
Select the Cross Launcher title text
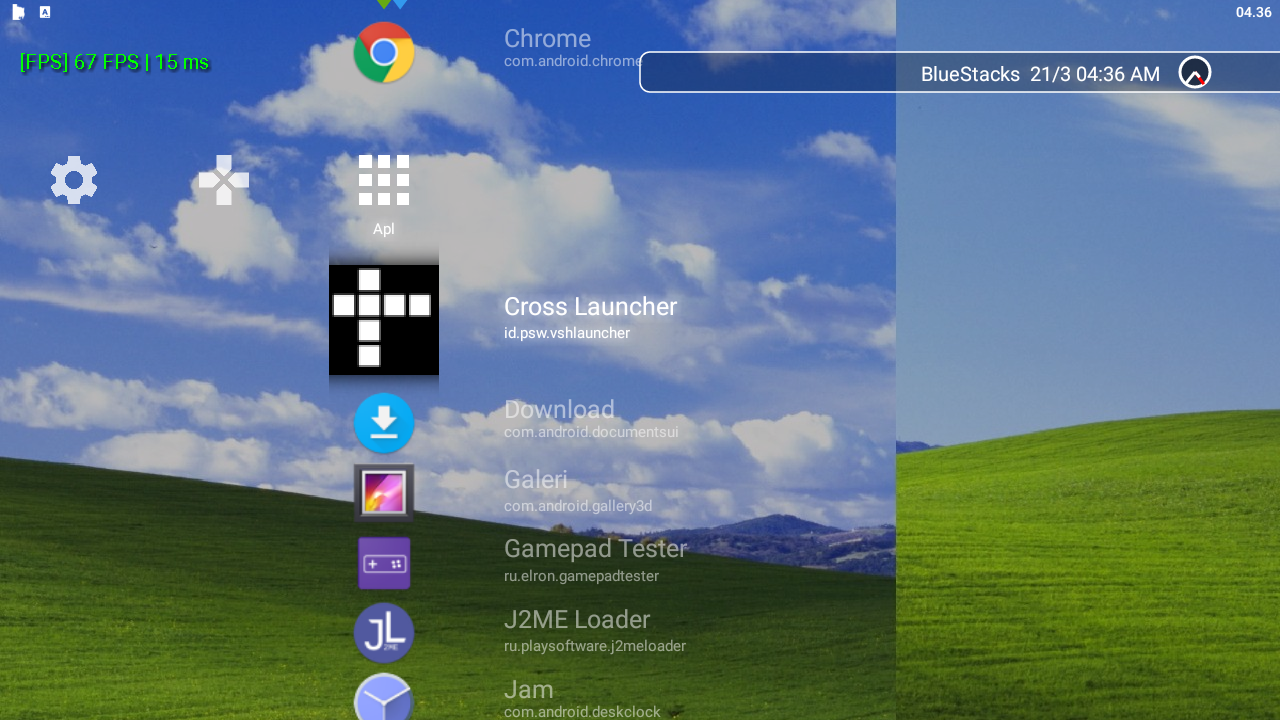[590, 307]
